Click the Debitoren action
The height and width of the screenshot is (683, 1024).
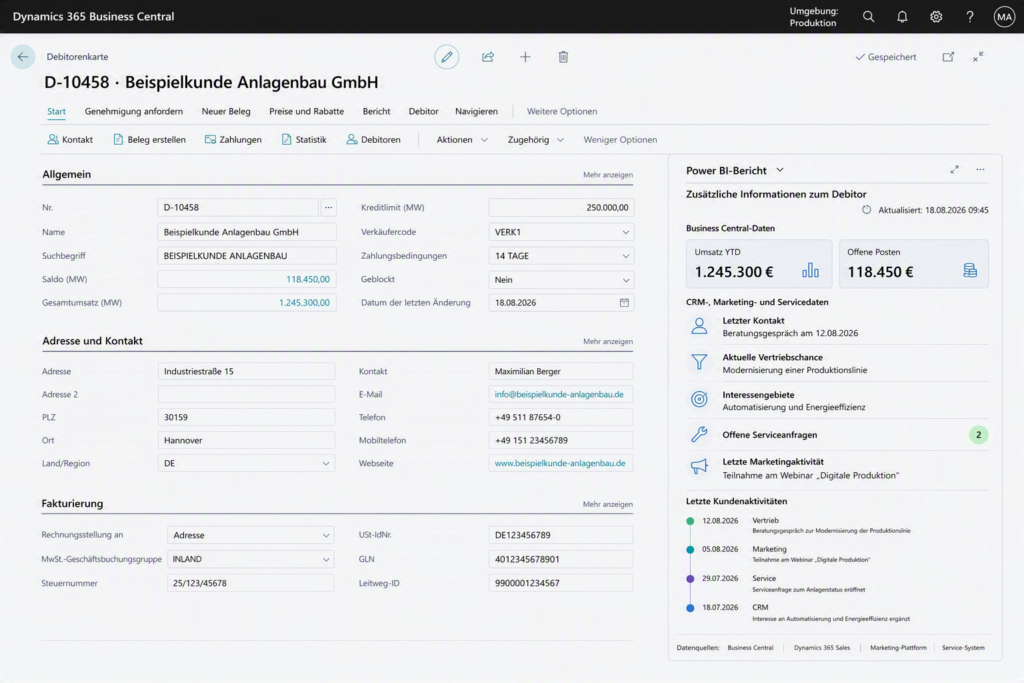point(373,139)
